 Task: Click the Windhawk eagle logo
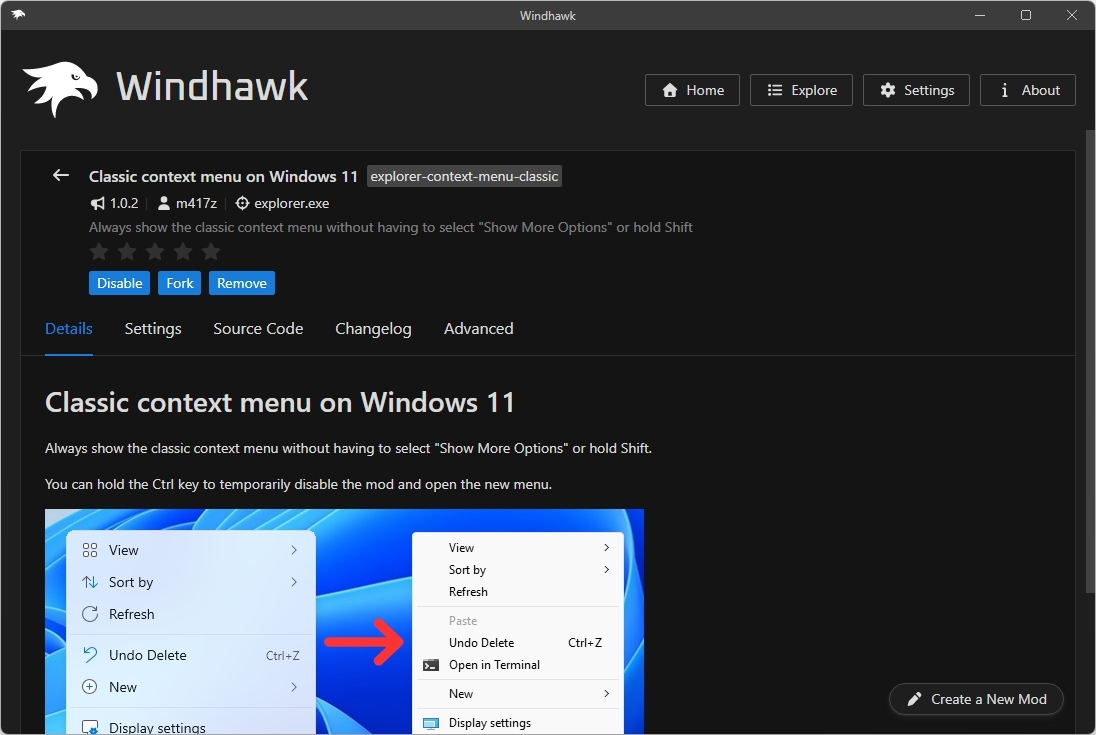[60, 85]
